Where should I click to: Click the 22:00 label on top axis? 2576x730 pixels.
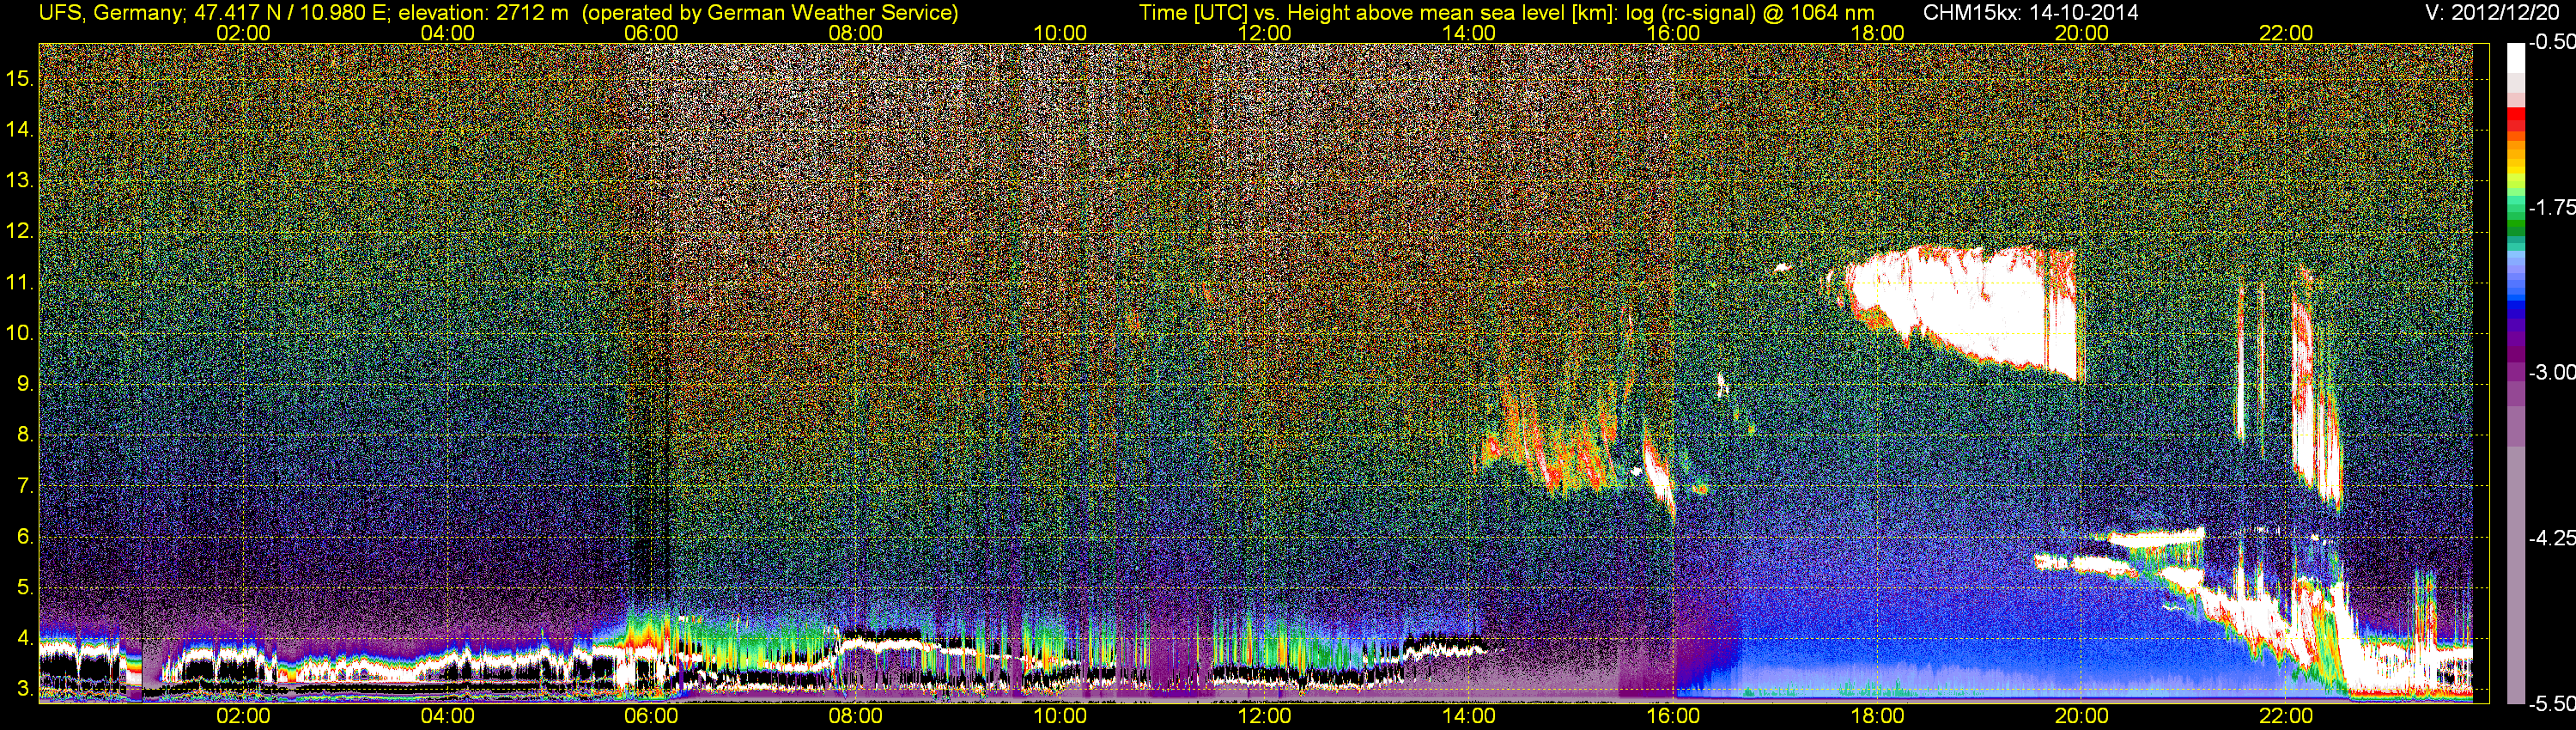(x=2286, y=33)
